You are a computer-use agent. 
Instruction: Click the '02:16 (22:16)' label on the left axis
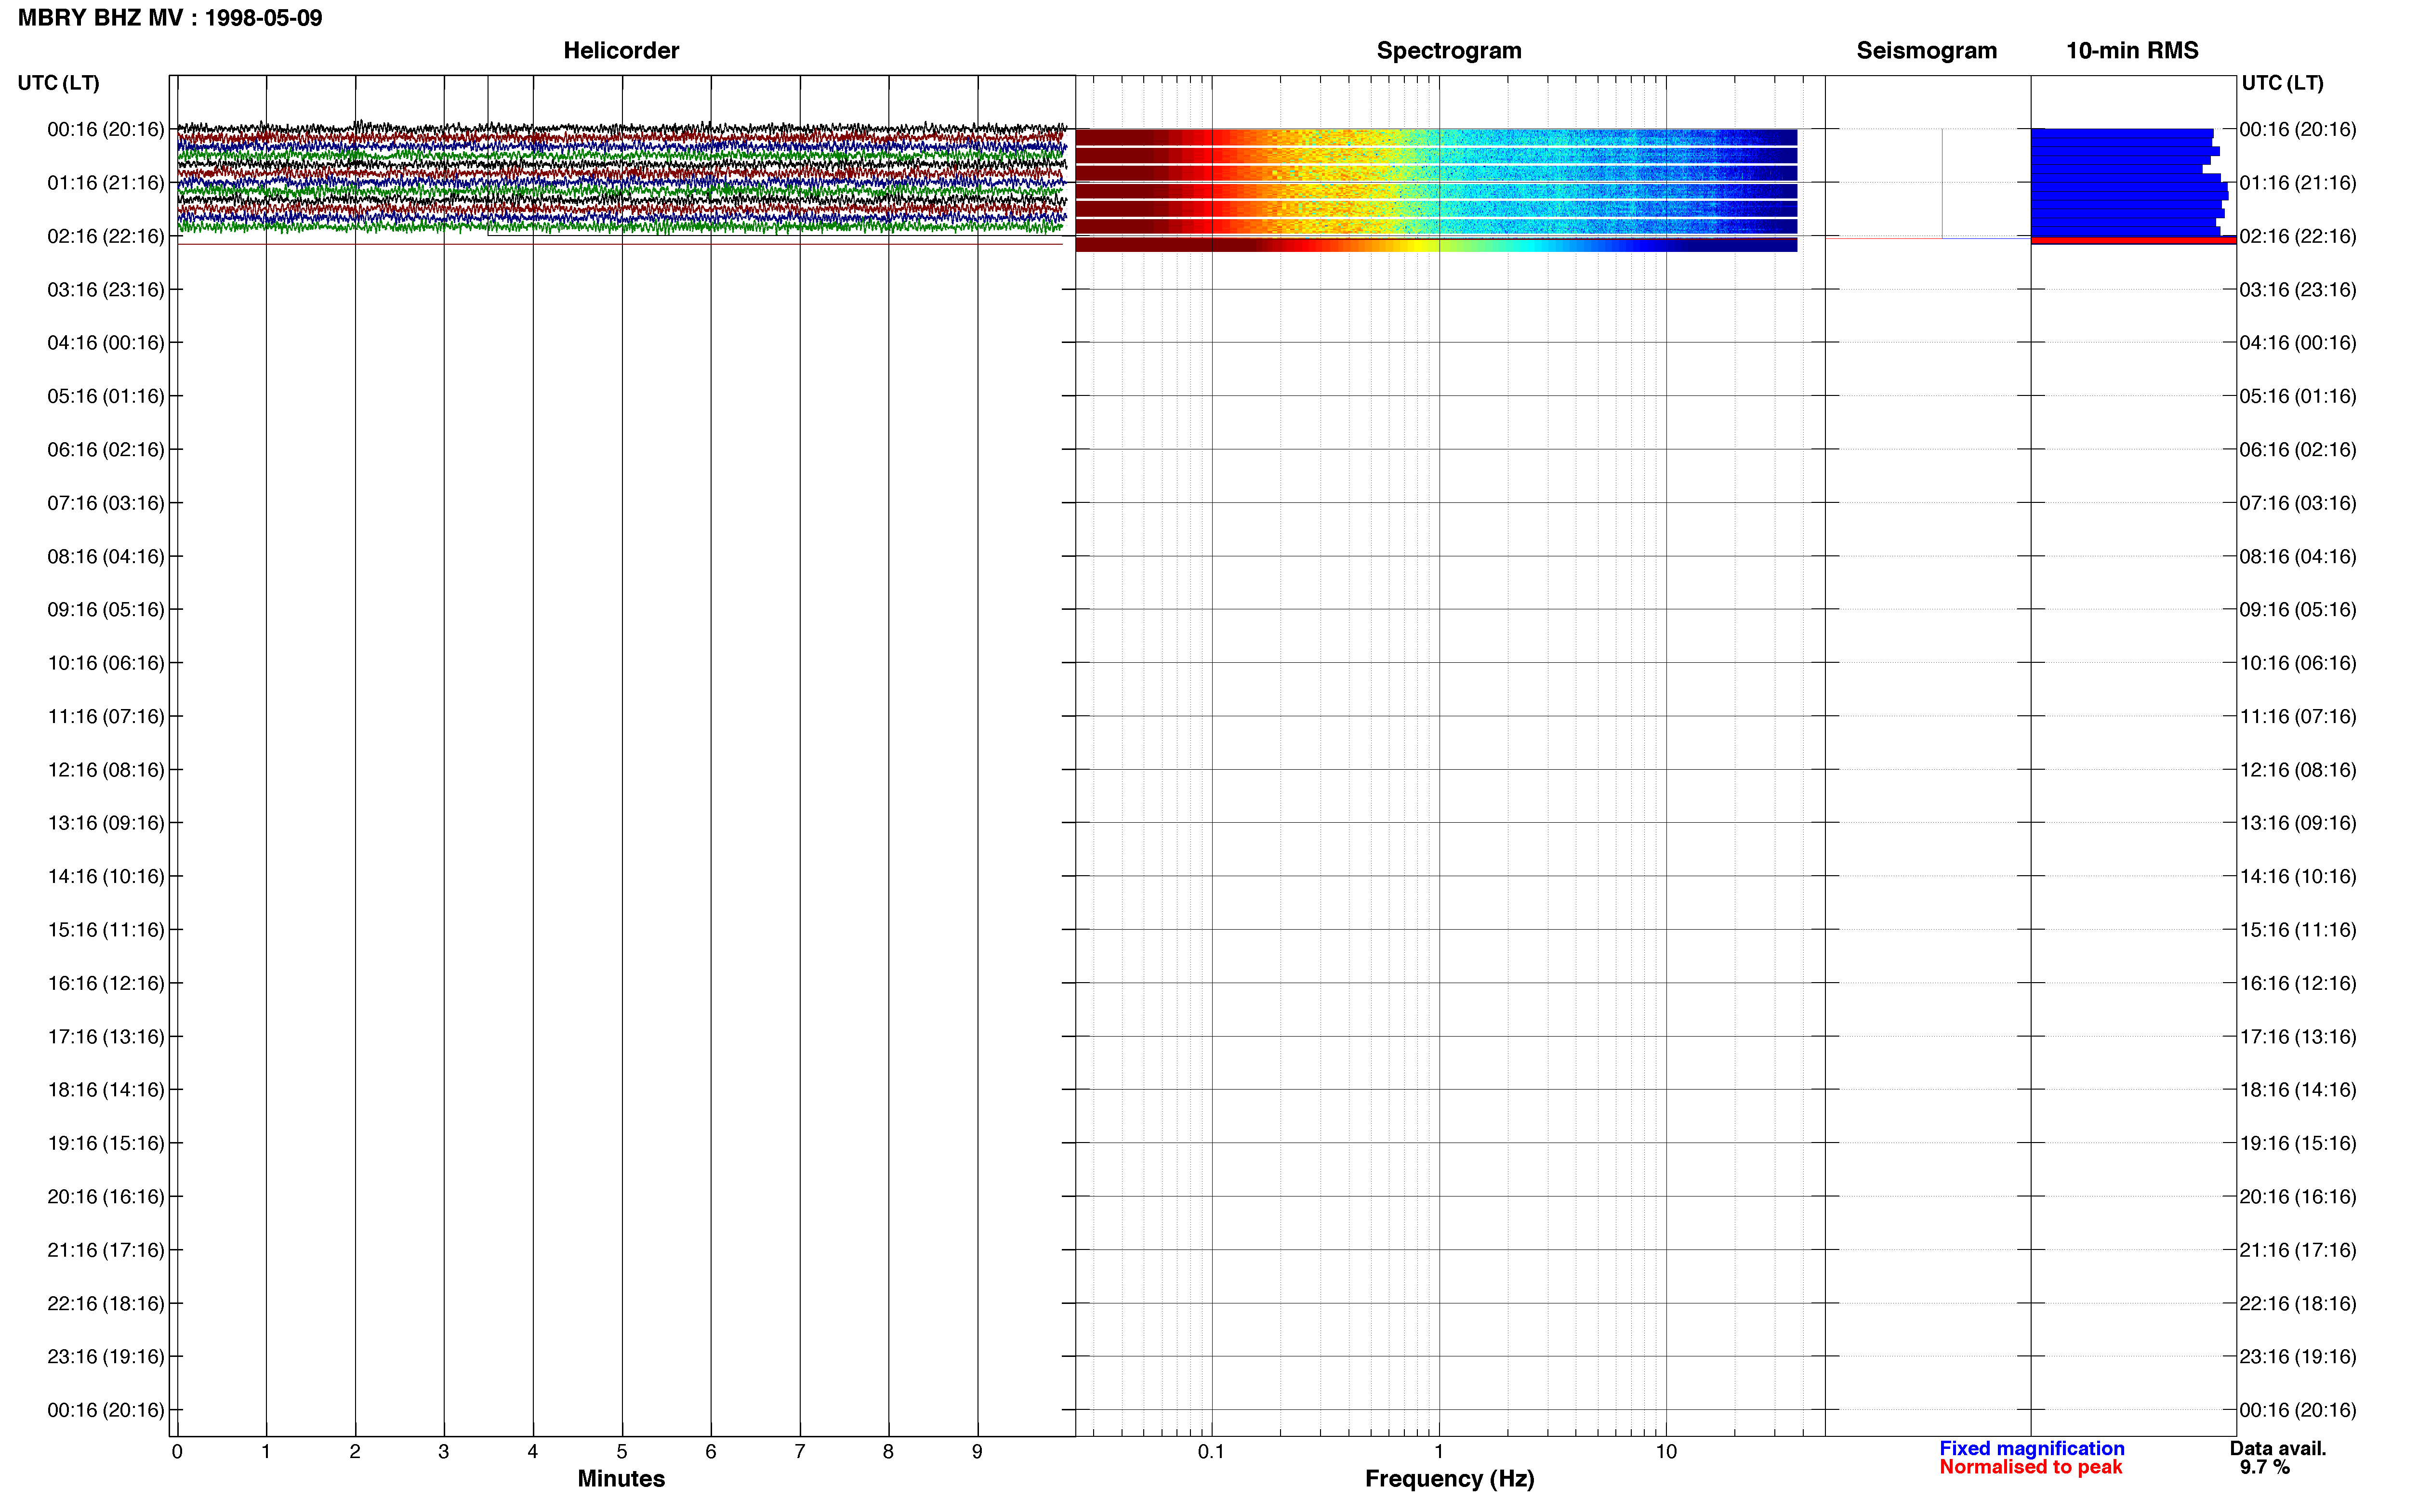pyautogui.click(x=106, y=236)
